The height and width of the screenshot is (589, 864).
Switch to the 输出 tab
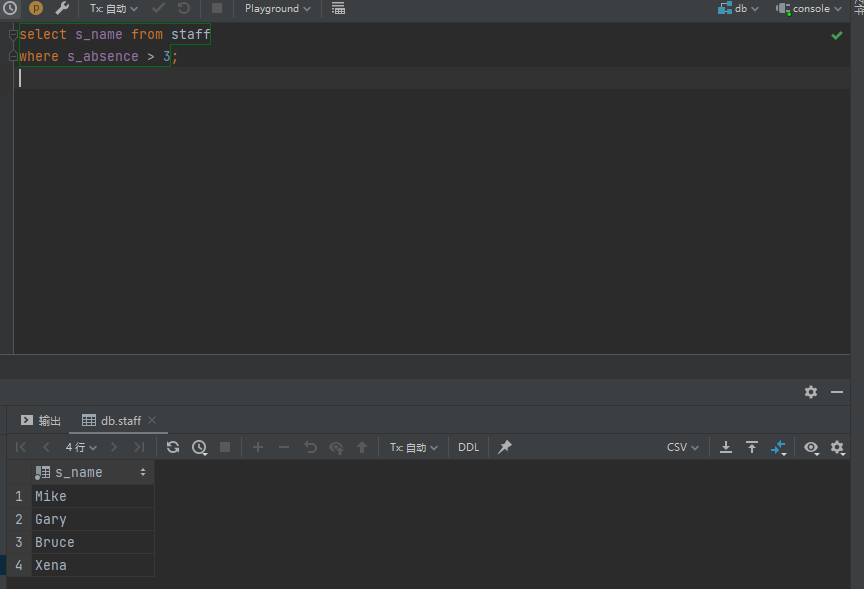41,420
